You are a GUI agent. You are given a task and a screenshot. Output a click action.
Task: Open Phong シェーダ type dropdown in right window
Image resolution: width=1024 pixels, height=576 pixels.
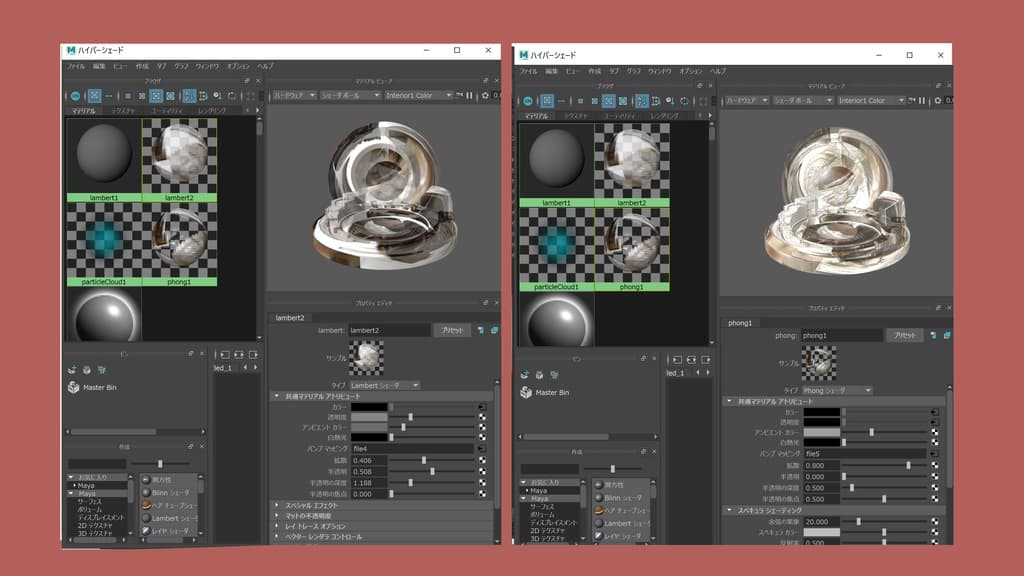coord(837,391)
